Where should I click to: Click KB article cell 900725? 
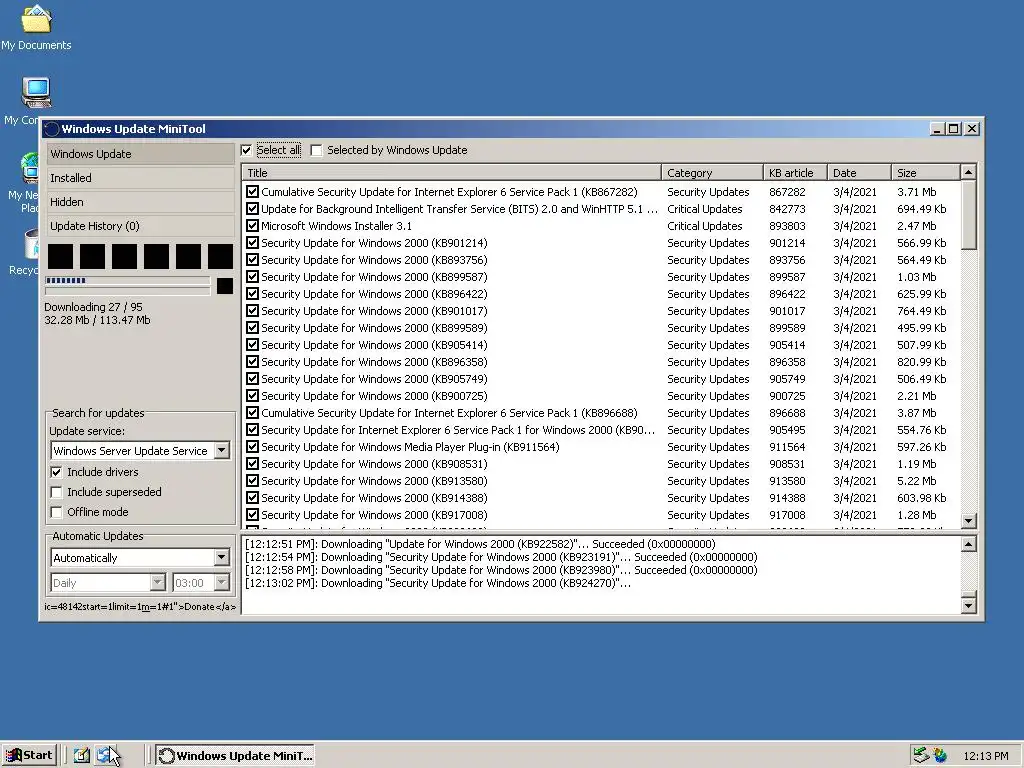[787, 396]
